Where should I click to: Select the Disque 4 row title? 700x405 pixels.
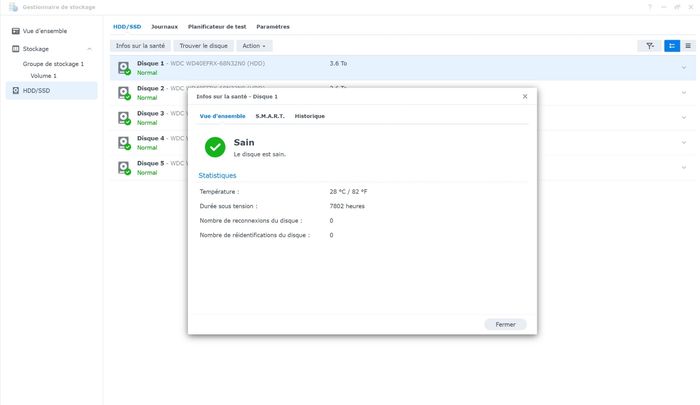click(150, 138)
